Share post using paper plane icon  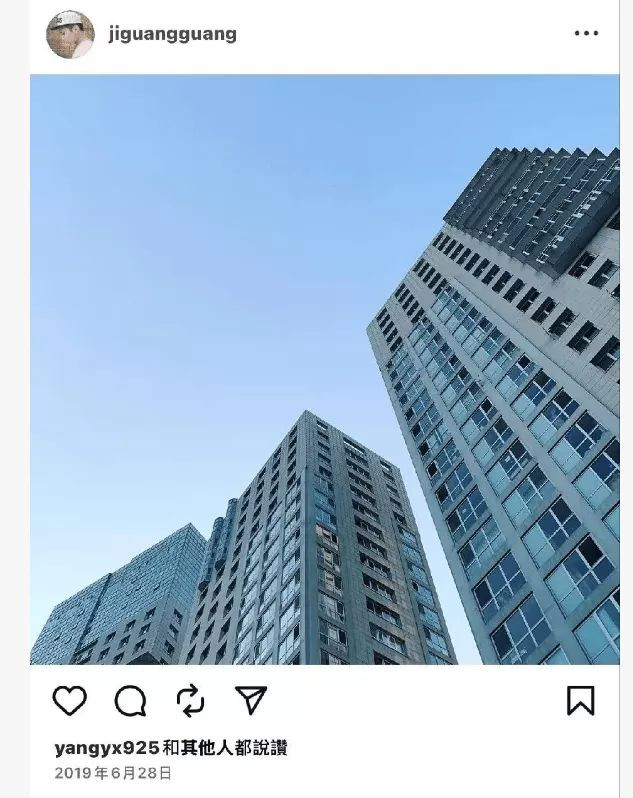[x=251, y=700]
